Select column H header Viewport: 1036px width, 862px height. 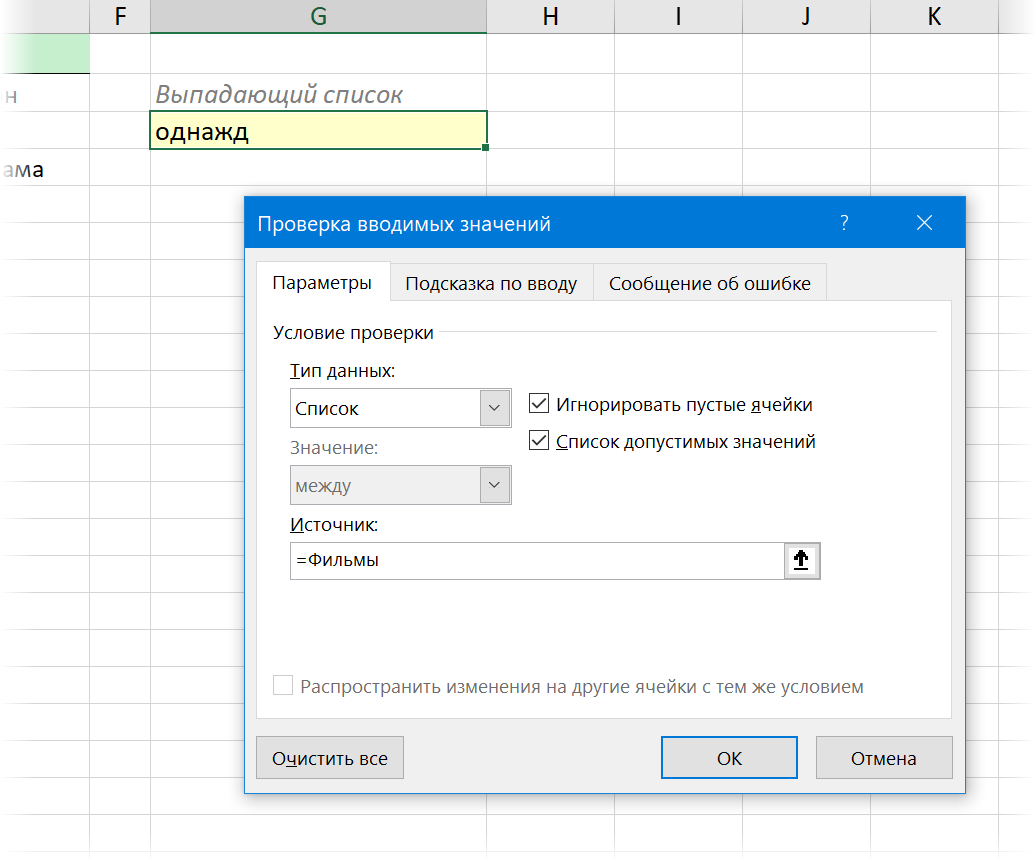550,16
